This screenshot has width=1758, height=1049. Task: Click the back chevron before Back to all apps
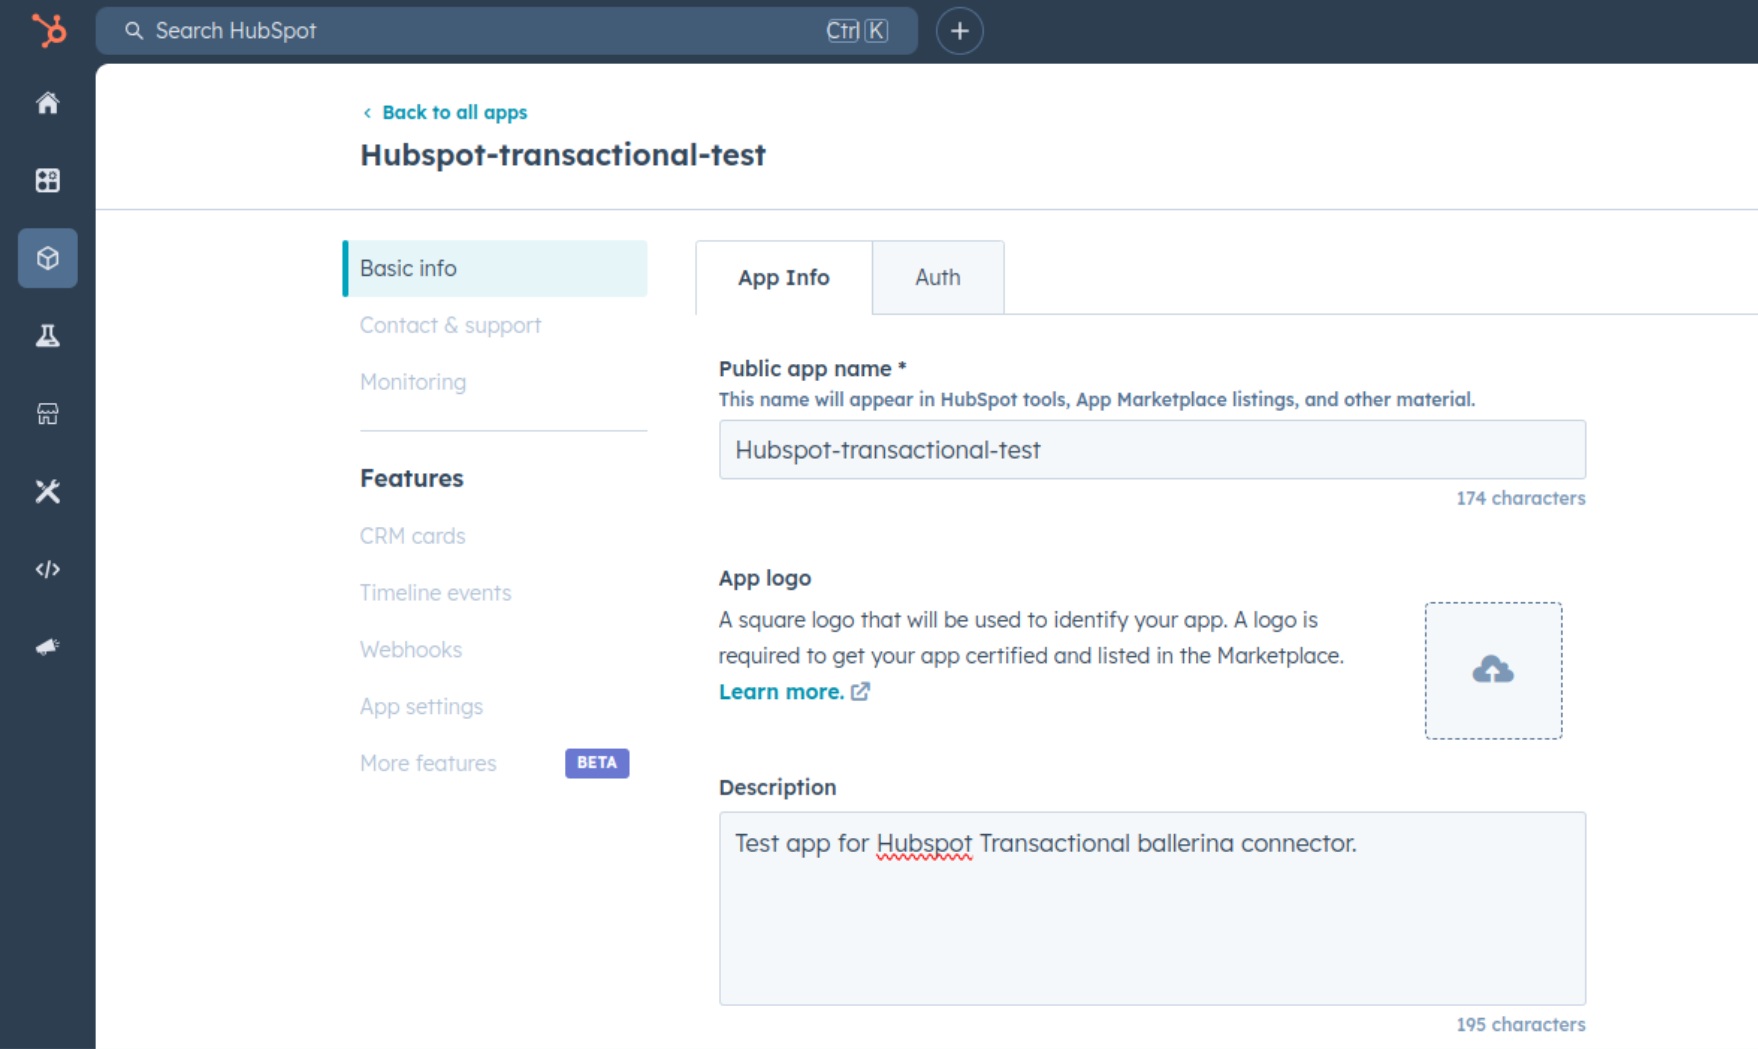point(367,113)
